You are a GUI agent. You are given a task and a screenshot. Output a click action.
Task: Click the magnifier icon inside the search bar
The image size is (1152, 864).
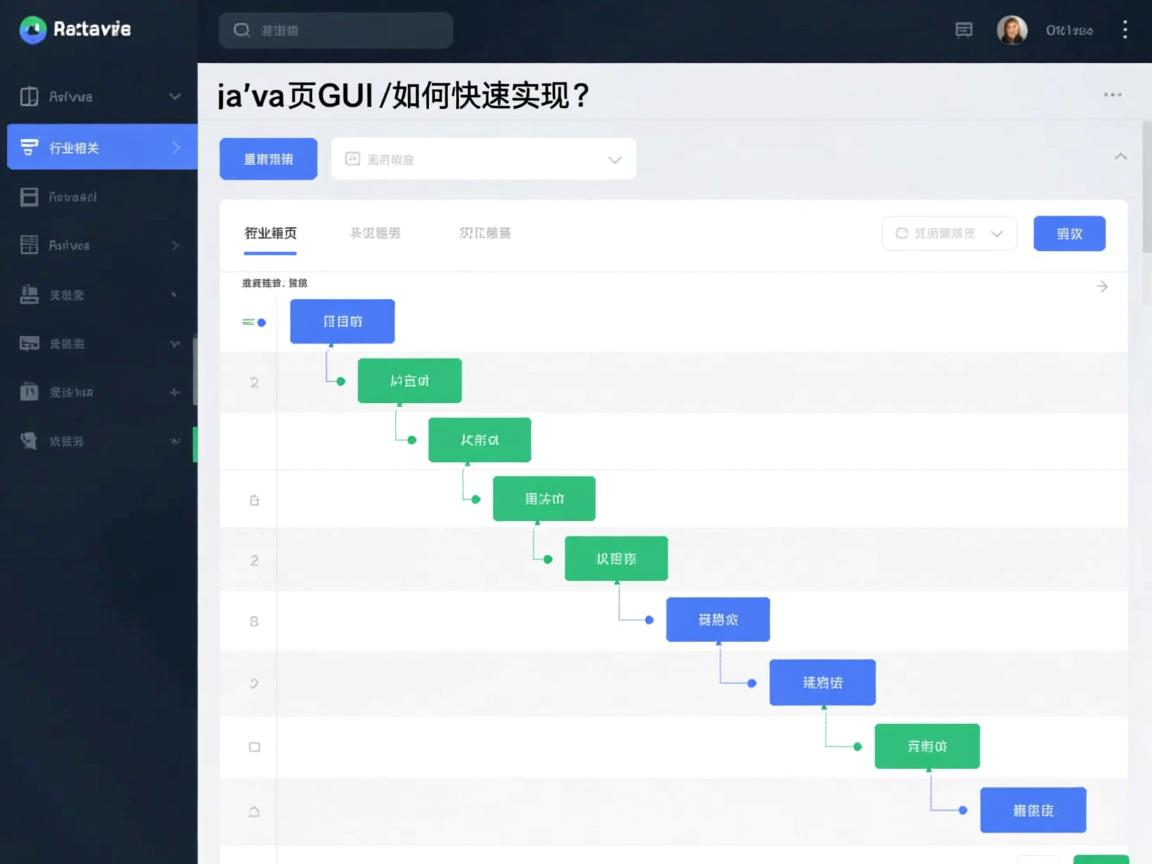click(x=242, y=30)
